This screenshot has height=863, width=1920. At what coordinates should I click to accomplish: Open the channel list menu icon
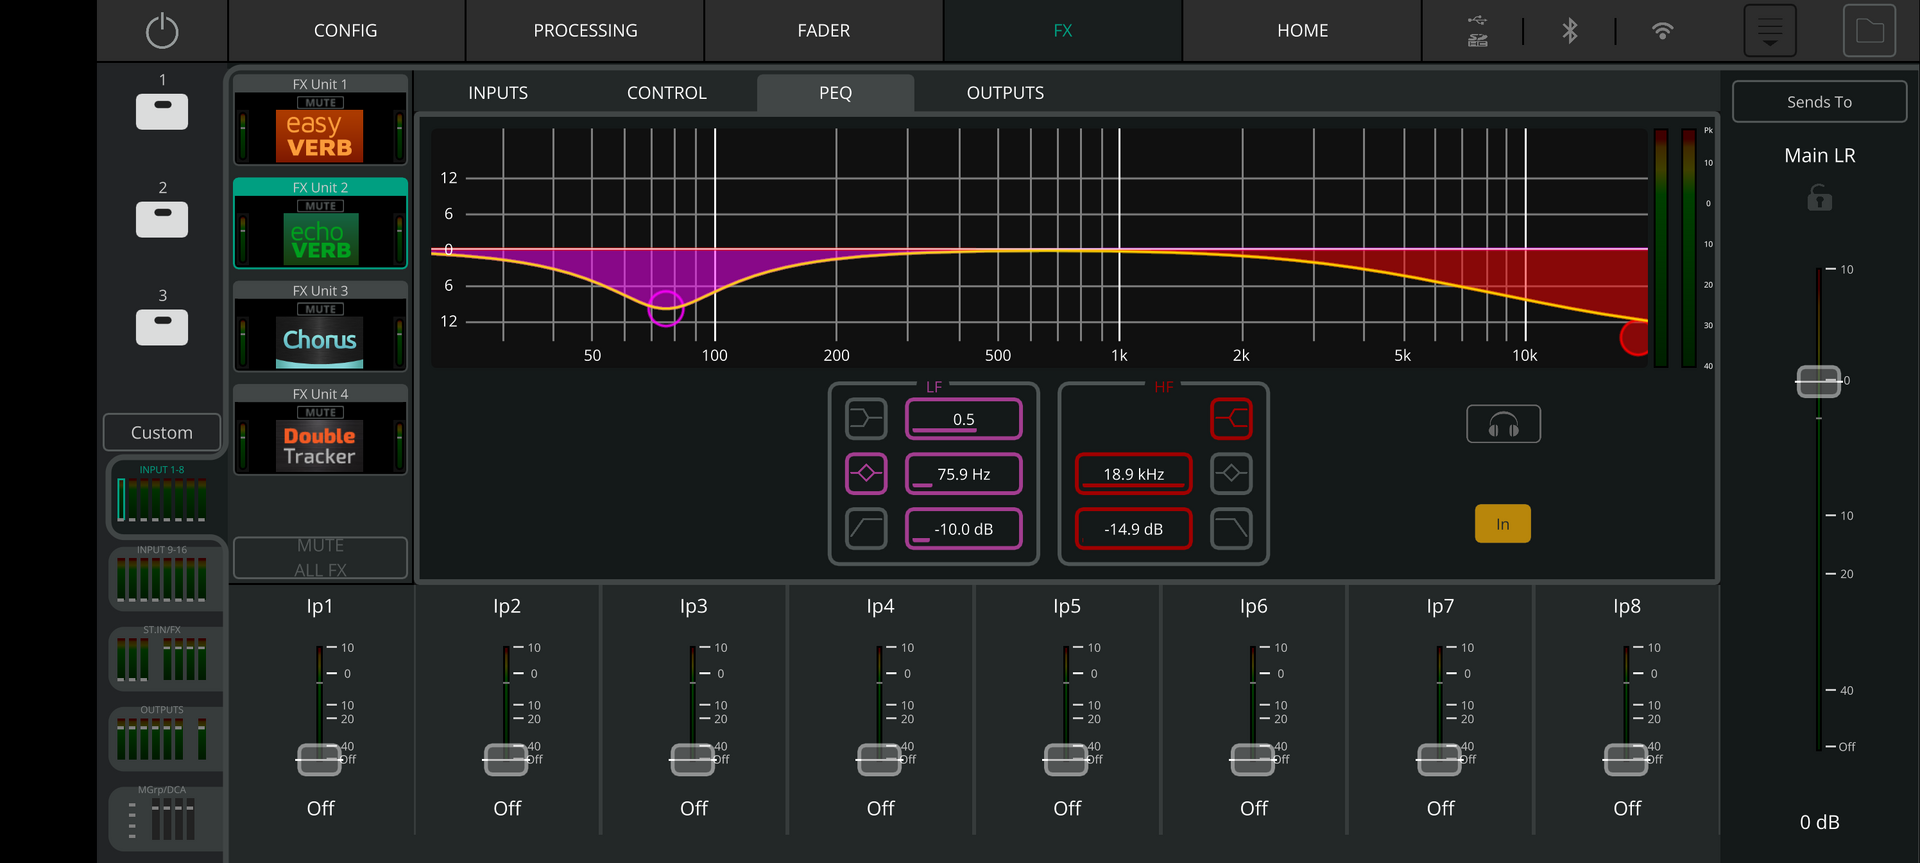pyautogui.click(x=1770, y=31)
